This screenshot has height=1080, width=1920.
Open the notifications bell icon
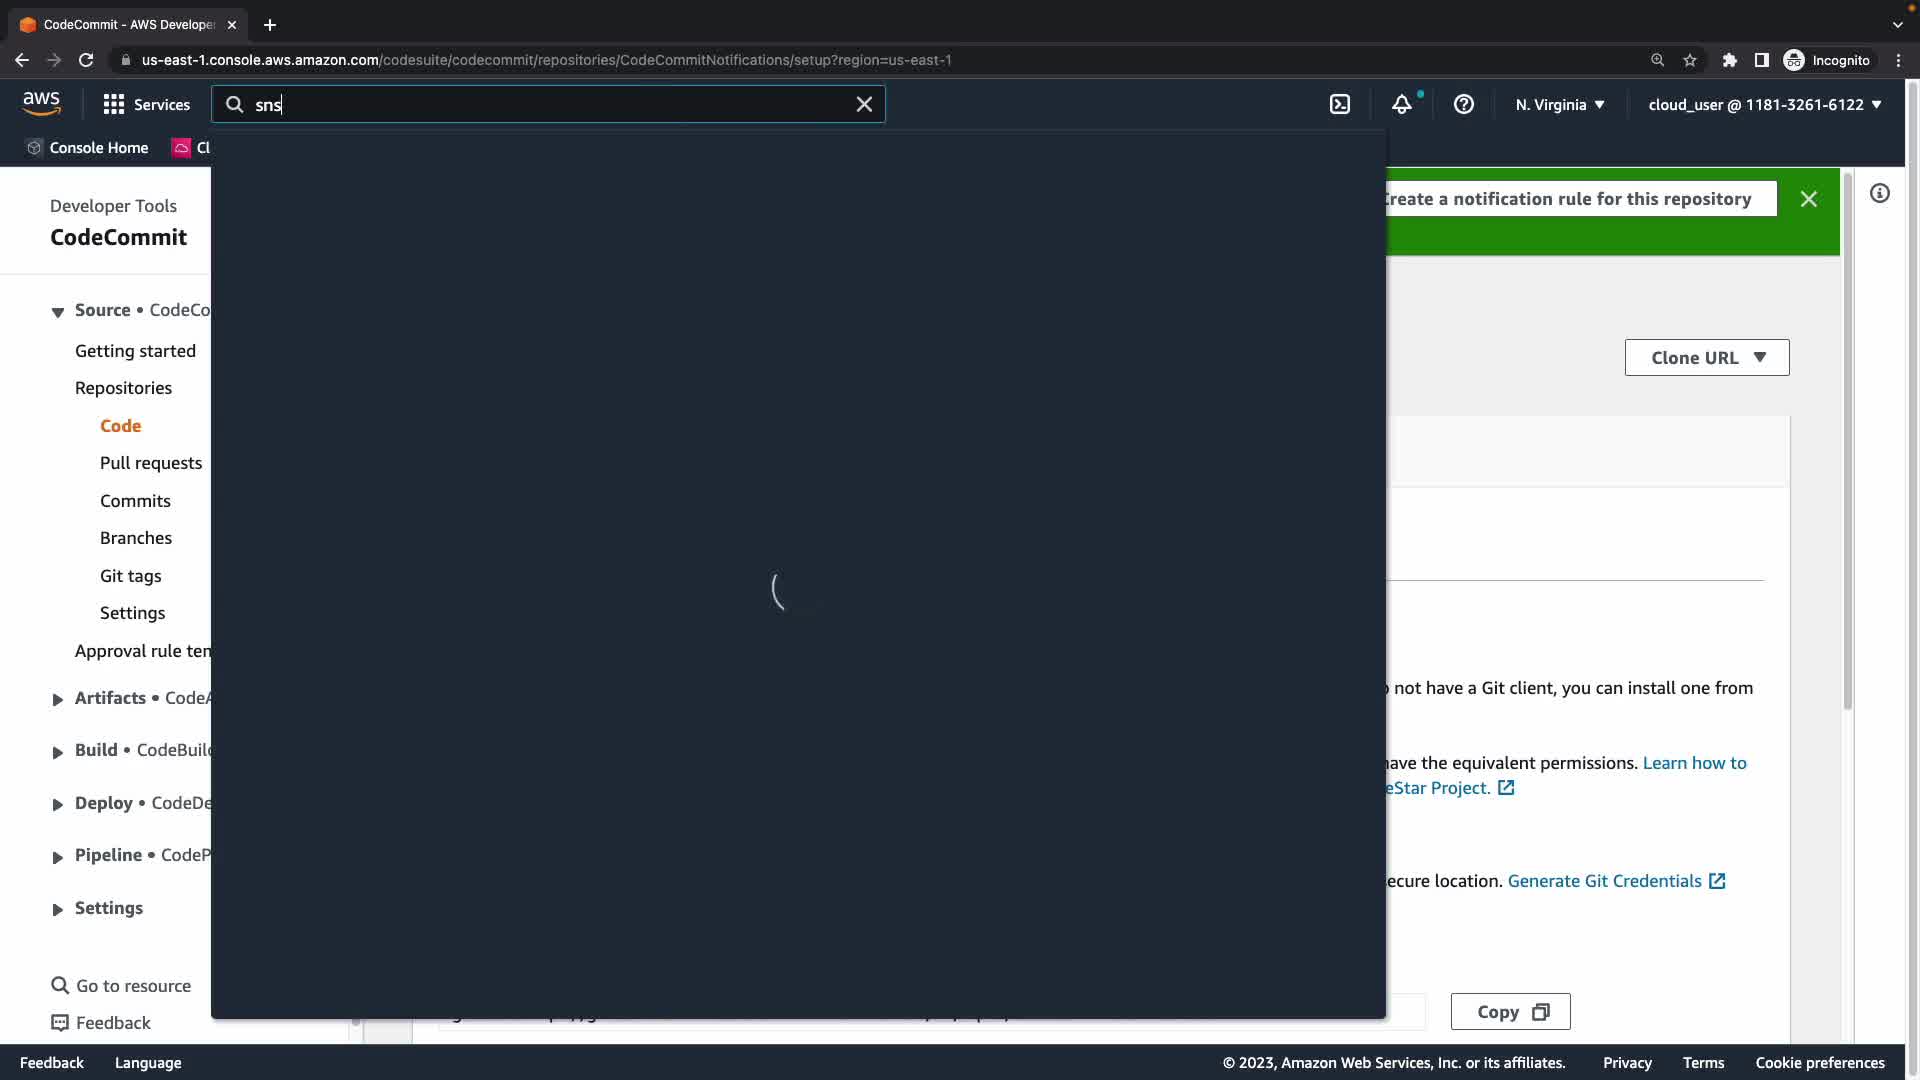tap(1402, 104)
